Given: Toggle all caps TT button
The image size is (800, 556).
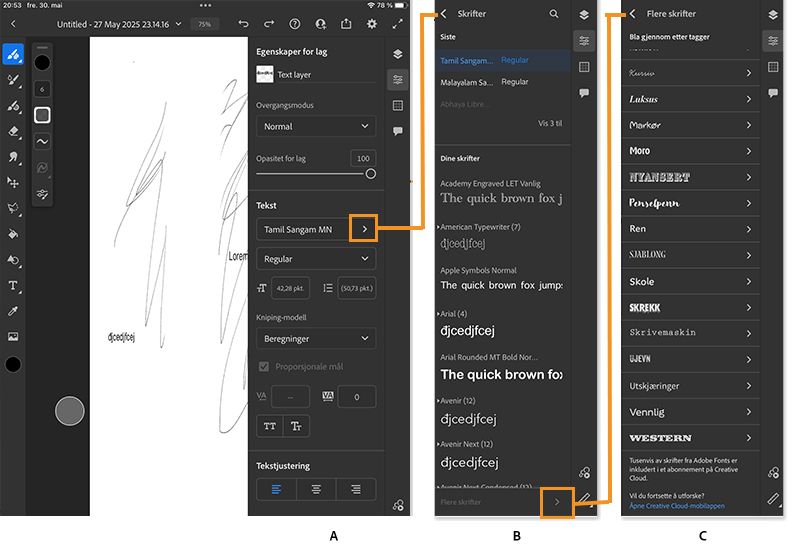Looking at the screenshot, I should [269, 426].
